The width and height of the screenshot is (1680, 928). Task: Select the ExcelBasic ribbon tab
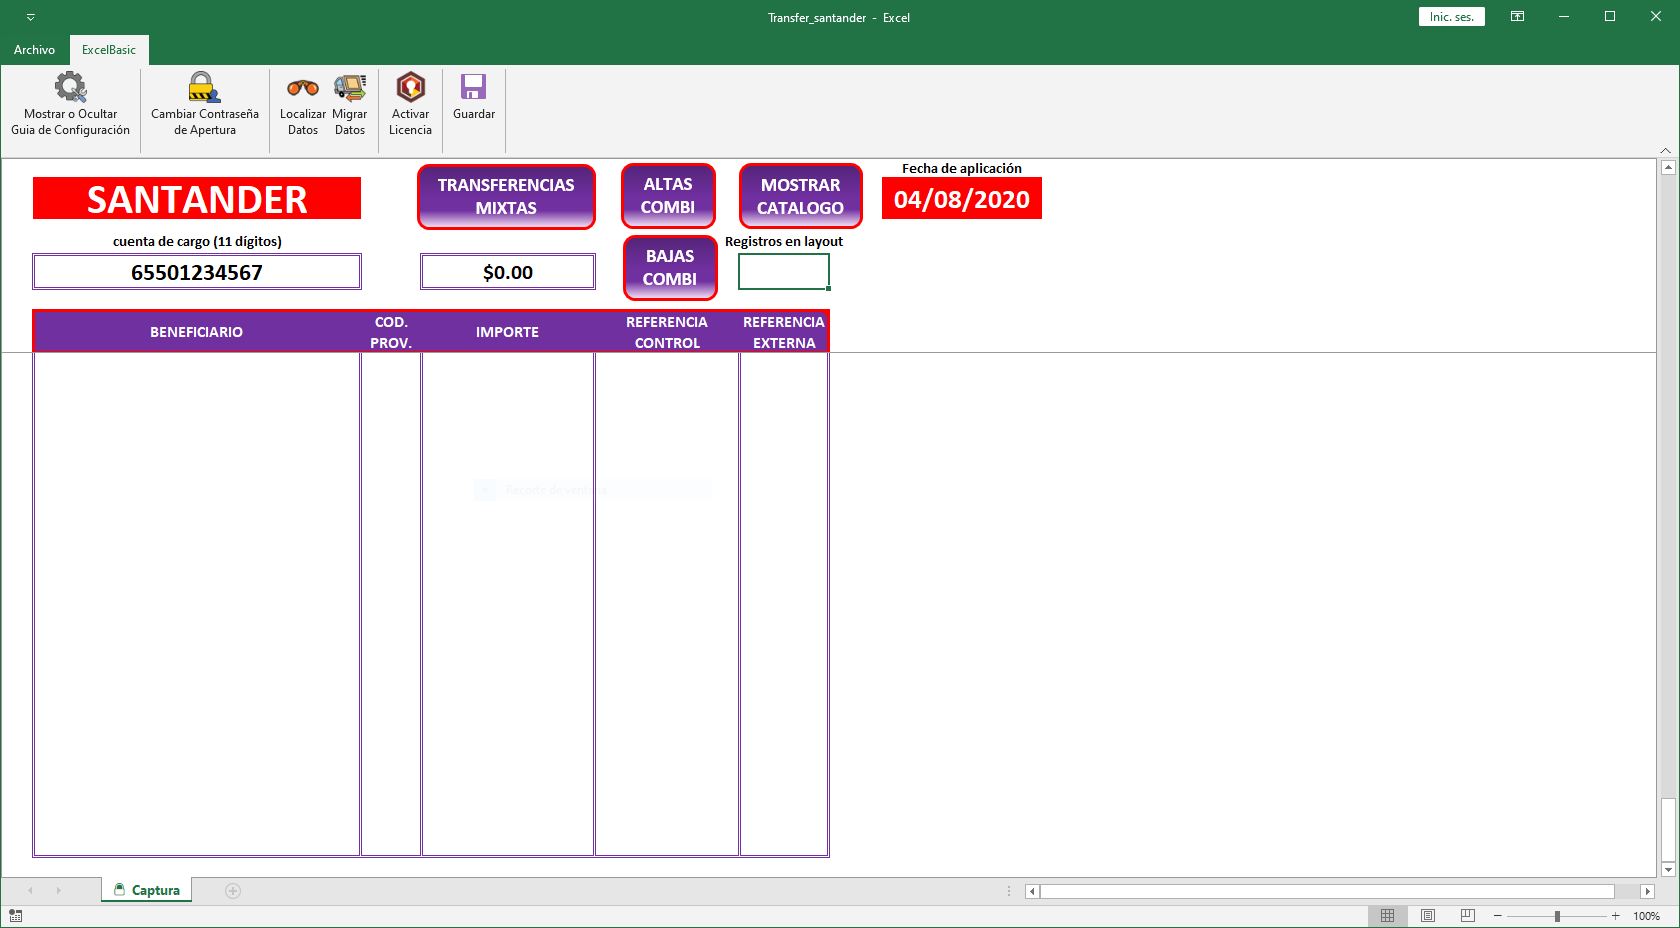click(x=109, y=50)
